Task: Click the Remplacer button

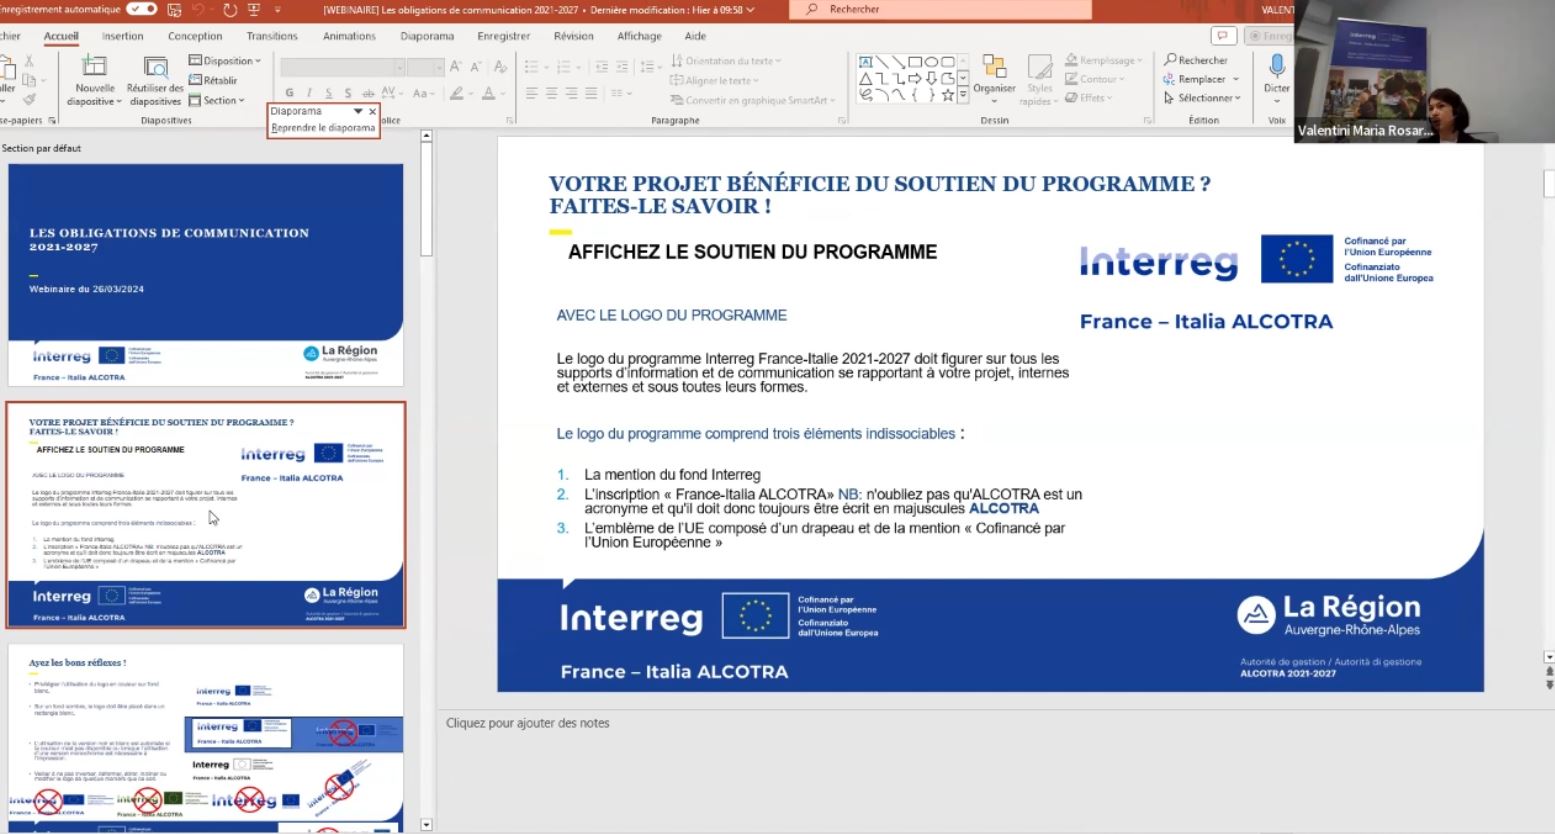Action: 1200,80
